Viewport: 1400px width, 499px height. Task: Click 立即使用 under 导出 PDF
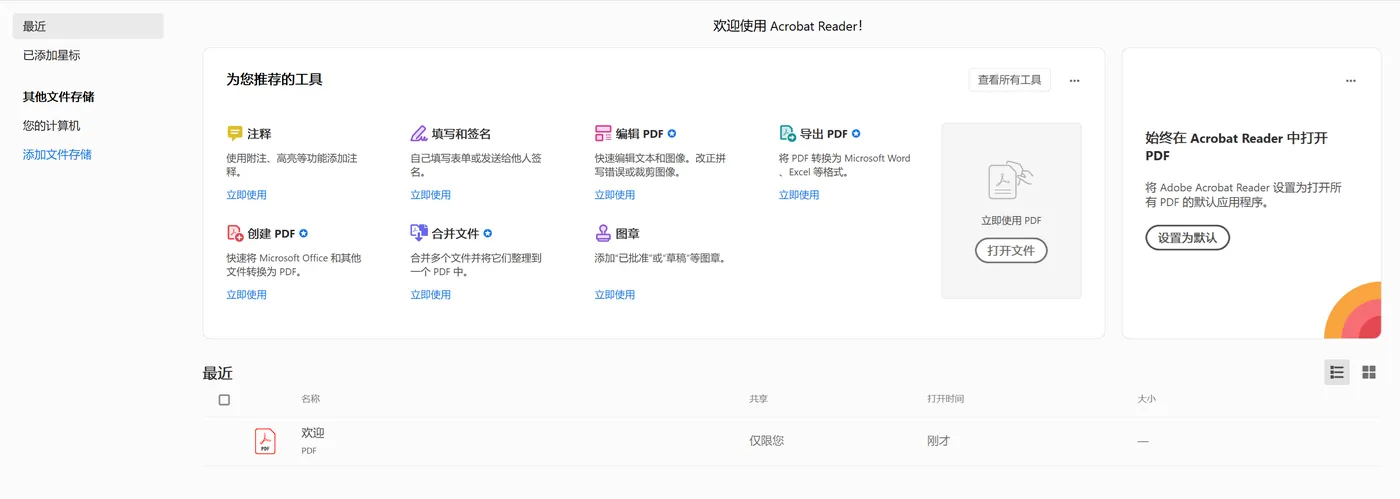(799, 195)
